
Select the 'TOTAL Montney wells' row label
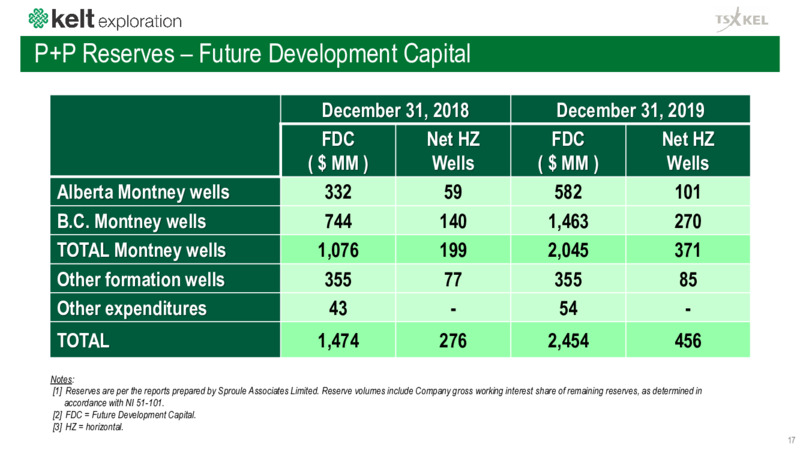141,251
